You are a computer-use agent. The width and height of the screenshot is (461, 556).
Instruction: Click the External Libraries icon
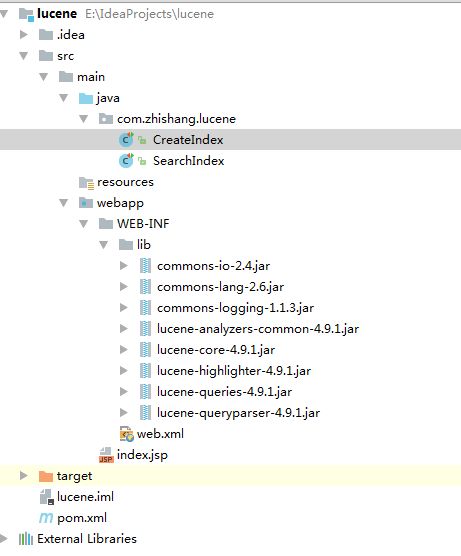(x=26, y=539)
